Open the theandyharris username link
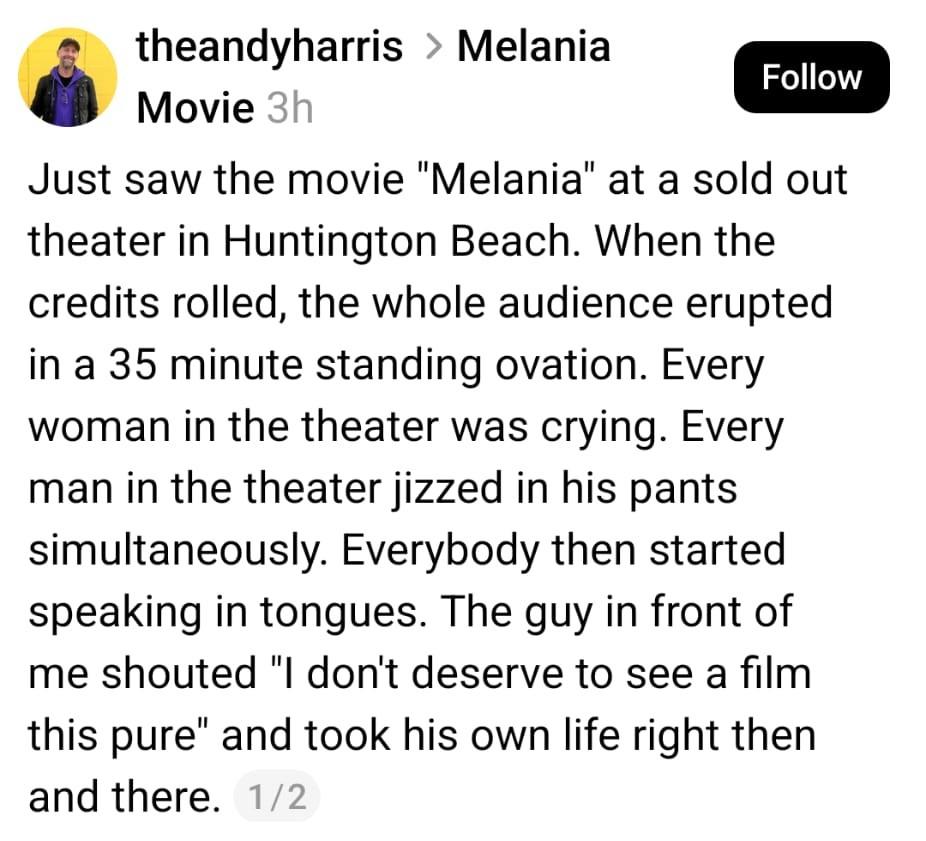Screen dimensions: 926x841 click(x=269, y=47)
